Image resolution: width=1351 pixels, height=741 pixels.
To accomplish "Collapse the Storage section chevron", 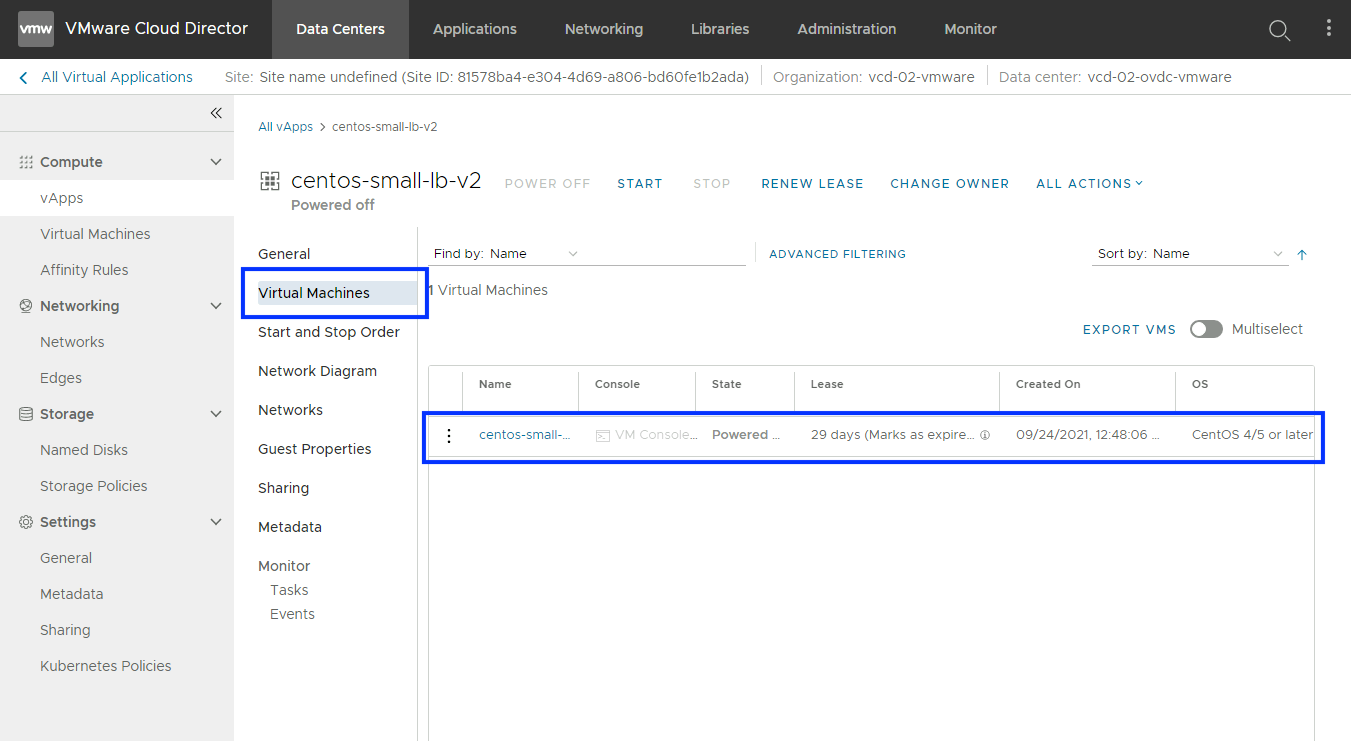I will click(x=216, y=414).
